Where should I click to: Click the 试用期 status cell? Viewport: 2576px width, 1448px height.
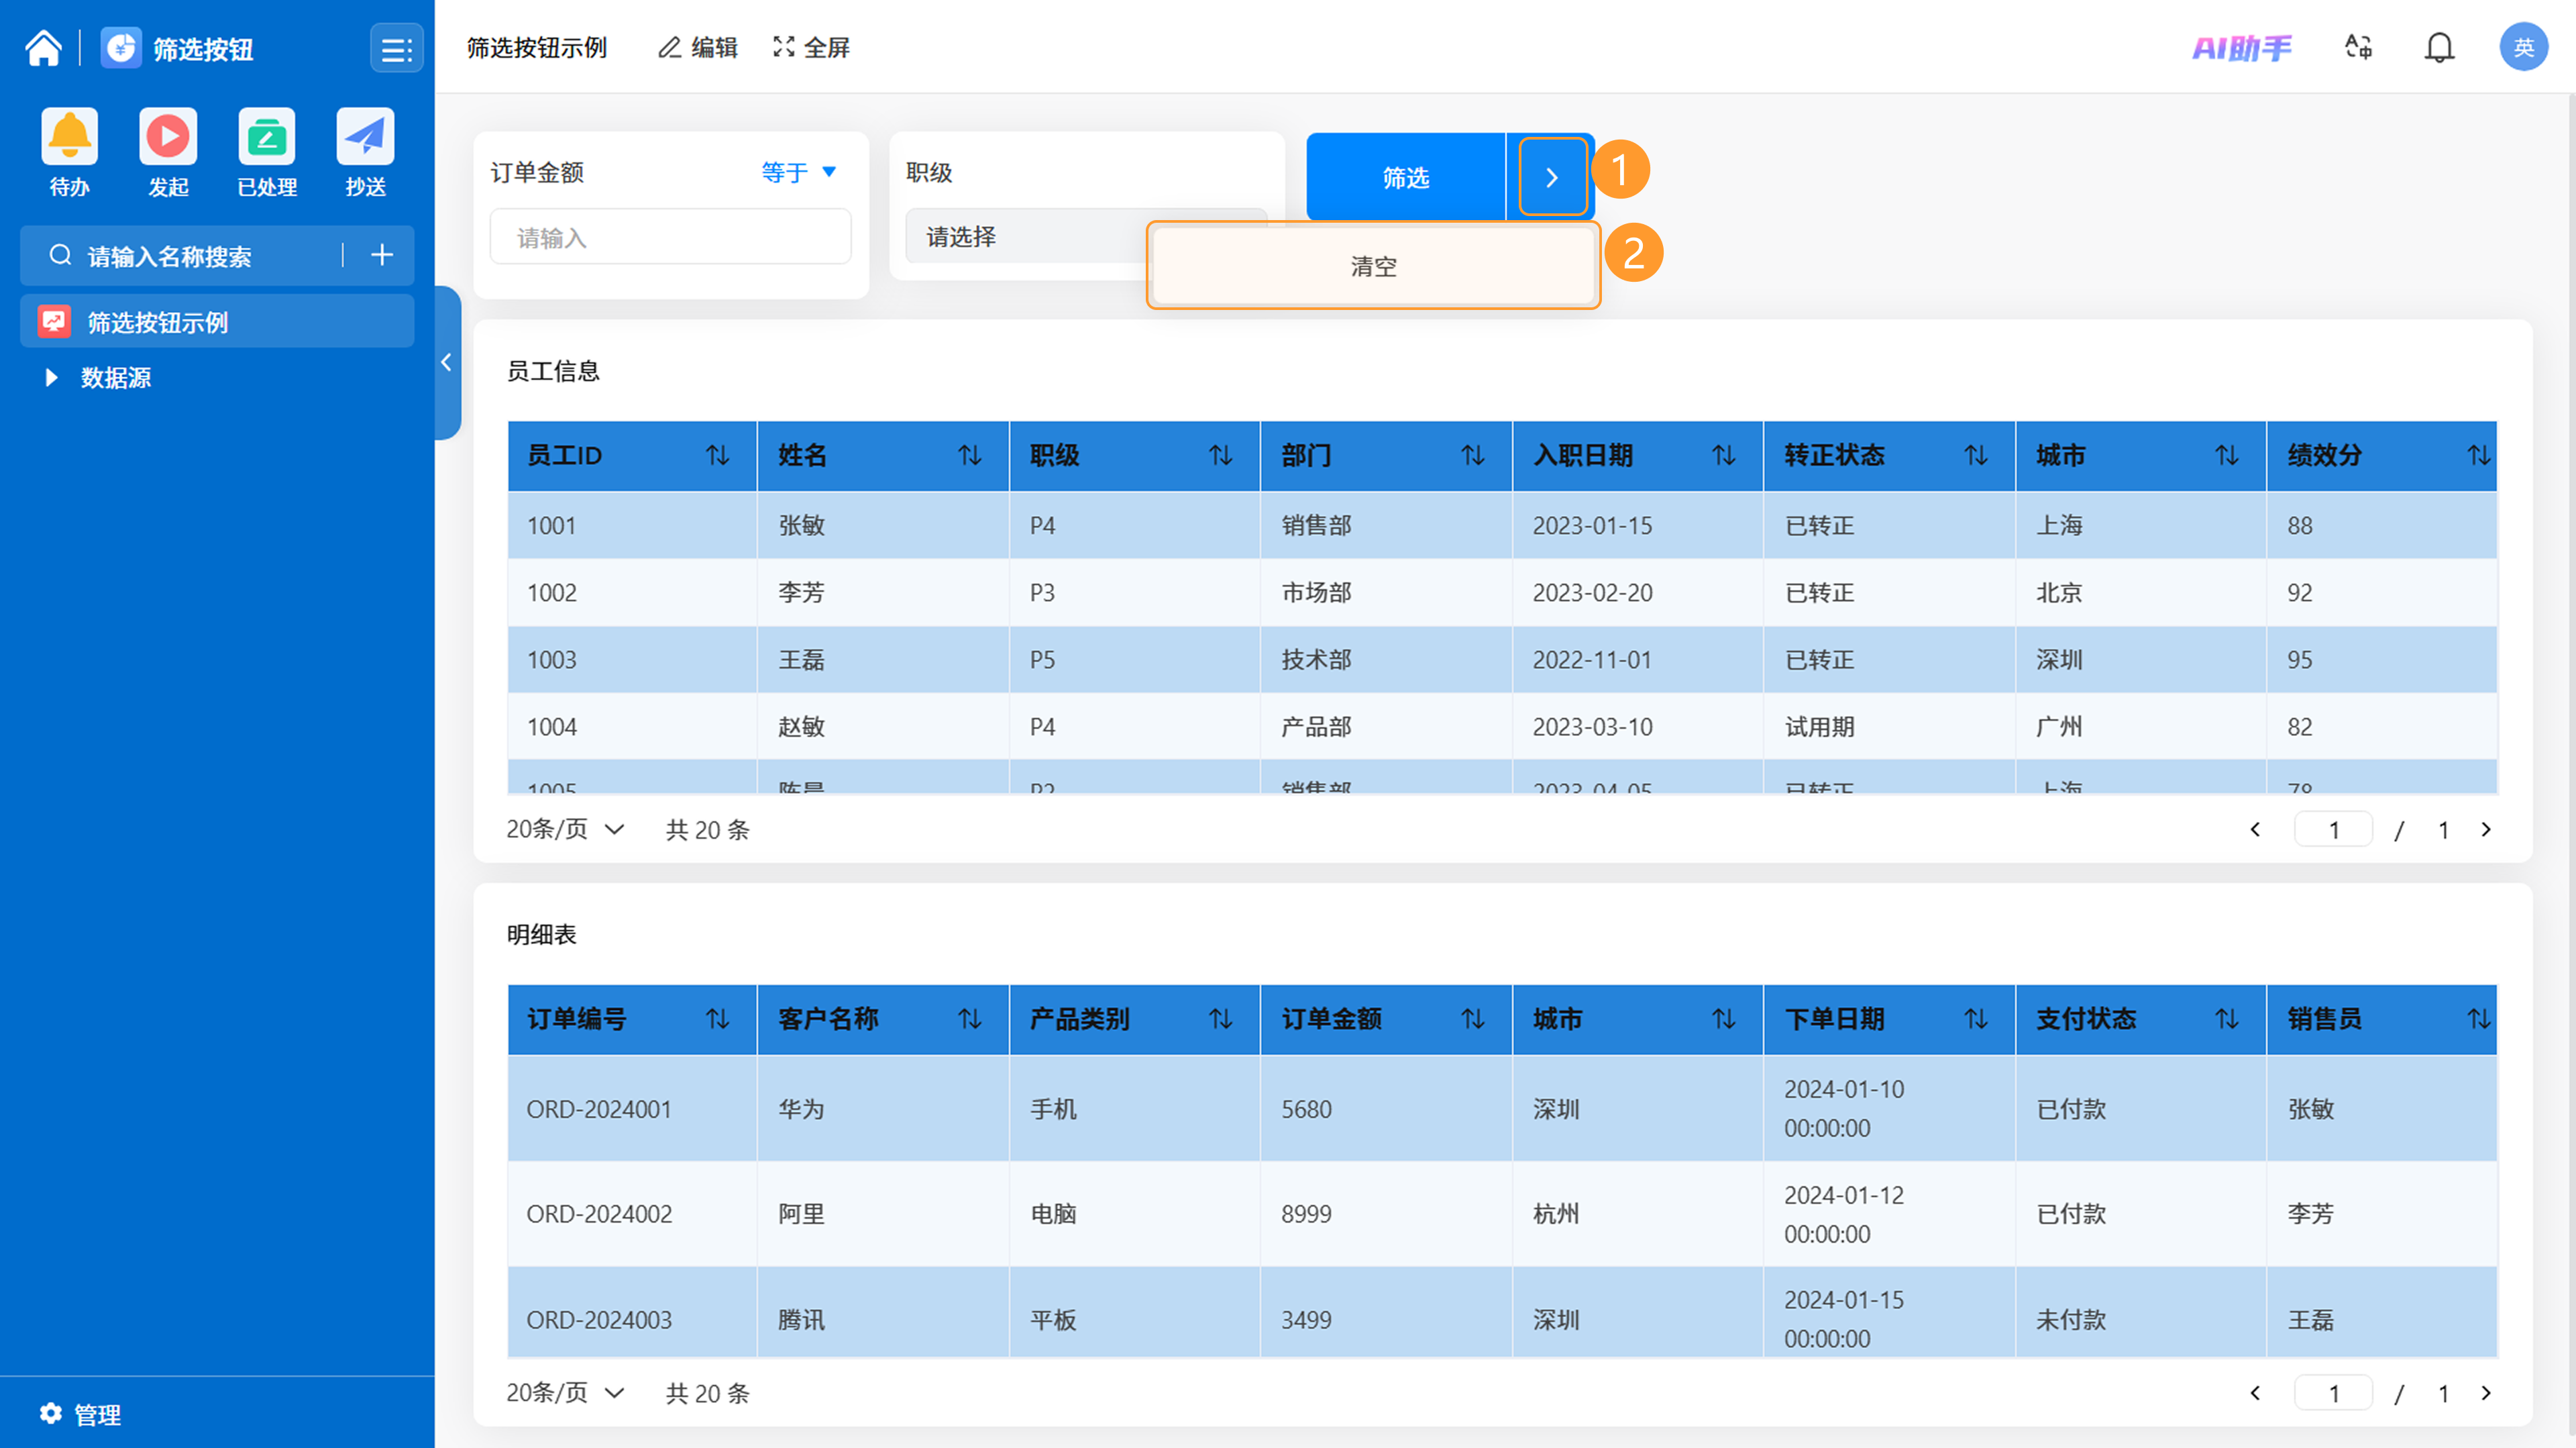(1889, 726)
